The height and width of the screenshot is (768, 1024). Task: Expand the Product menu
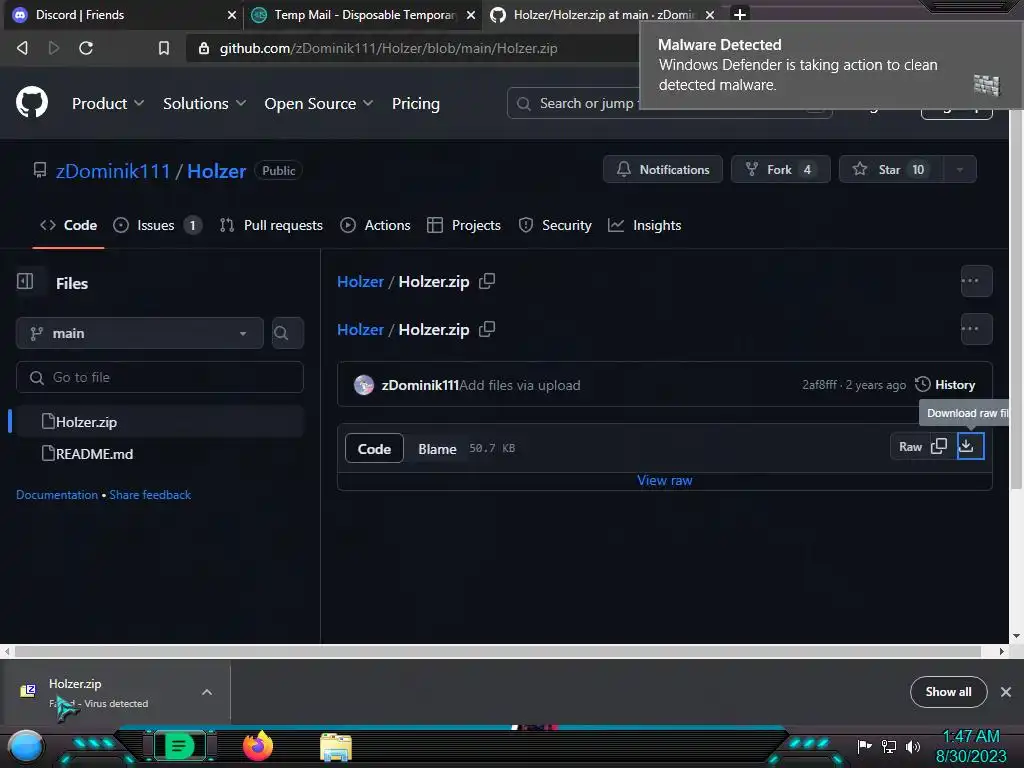108,103
